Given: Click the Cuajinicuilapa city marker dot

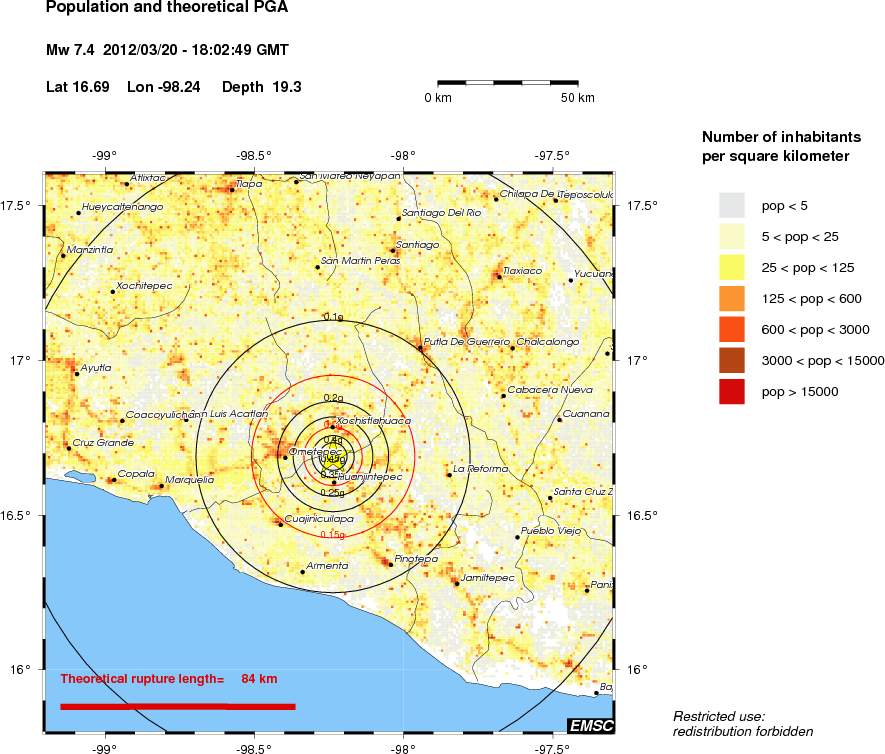Looking at the screenshot, I should click(281, 525).
